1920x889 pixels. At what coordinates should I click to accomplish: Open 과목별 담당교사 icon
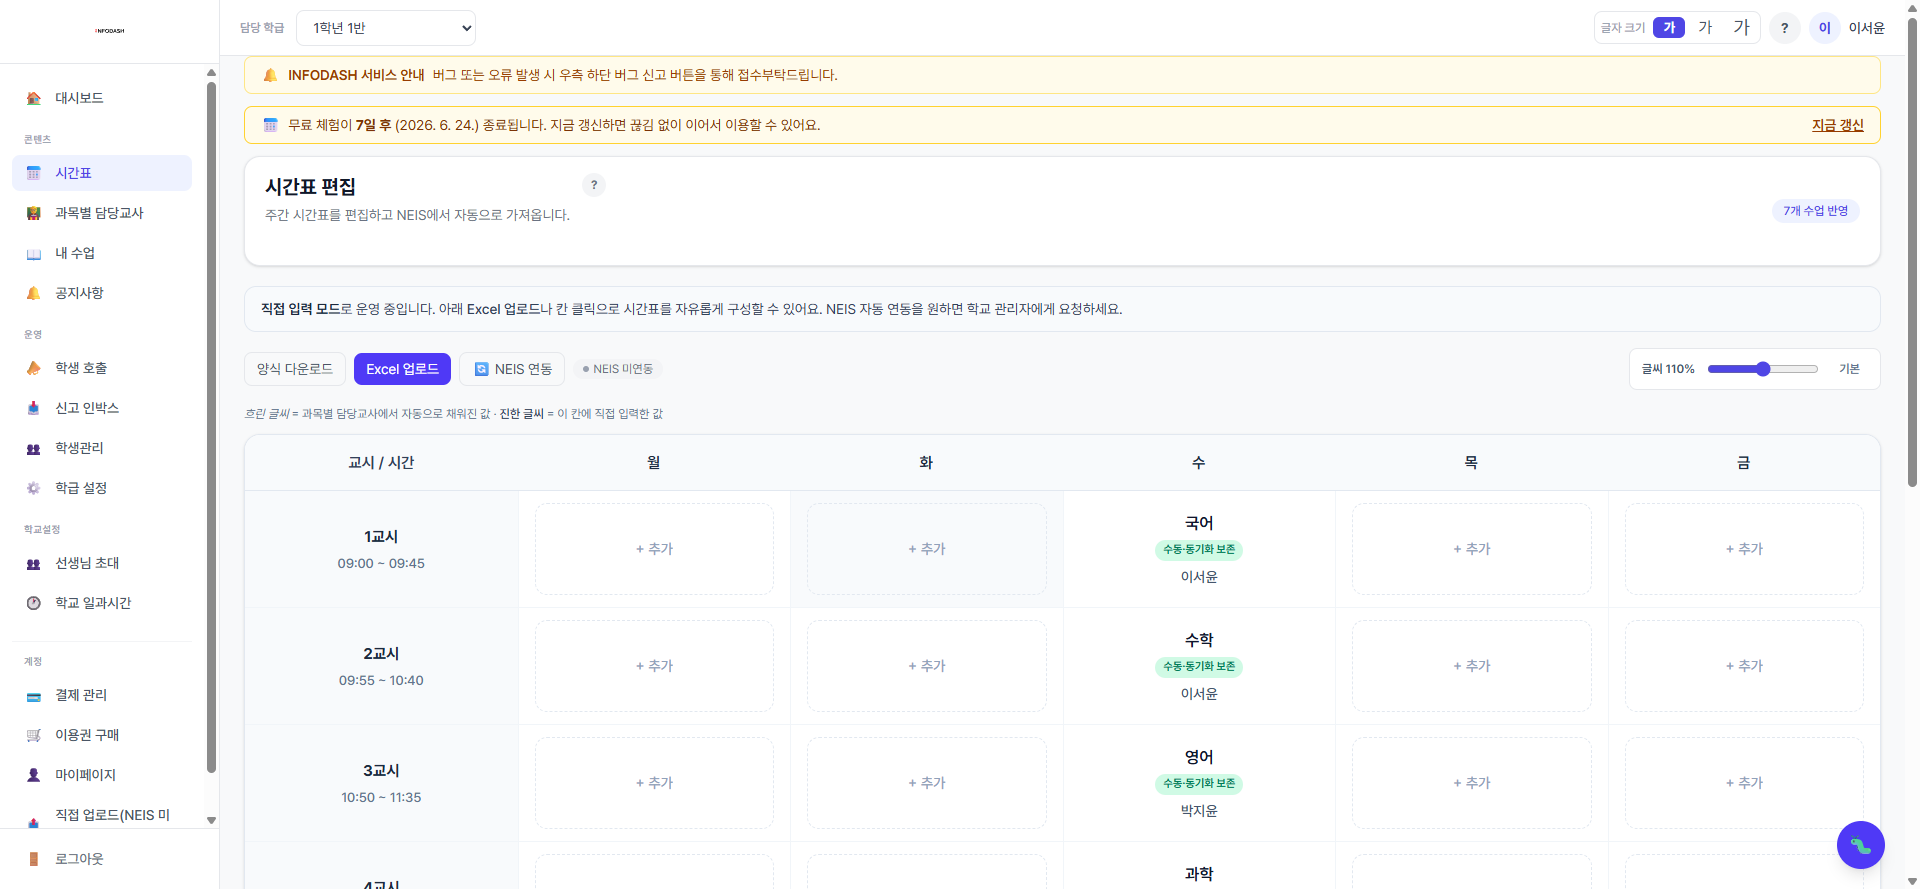click(34, 213)
